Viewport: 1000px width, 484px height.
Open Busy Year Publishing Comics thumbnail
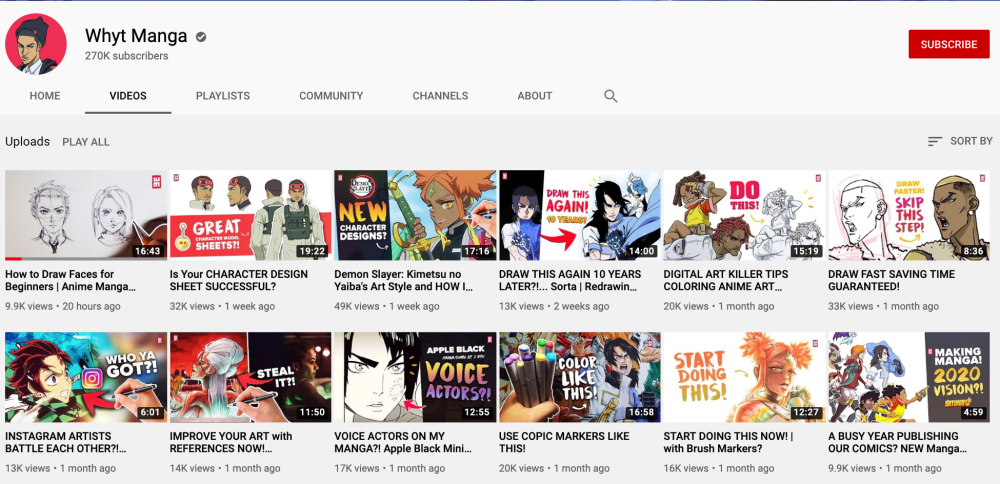[x=909, y=377]
